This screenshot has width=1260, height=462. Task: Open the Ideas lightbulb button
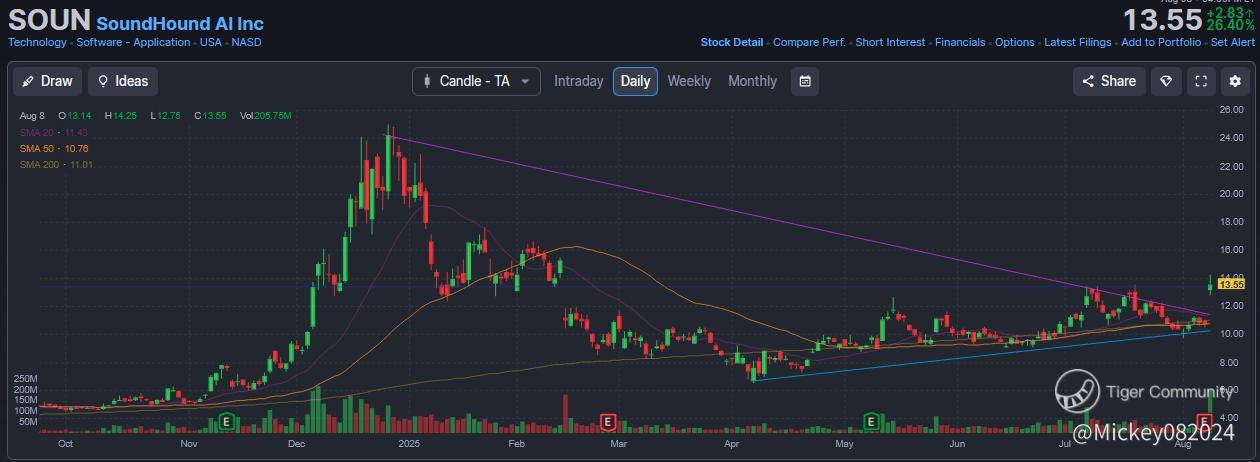(123, 81)
